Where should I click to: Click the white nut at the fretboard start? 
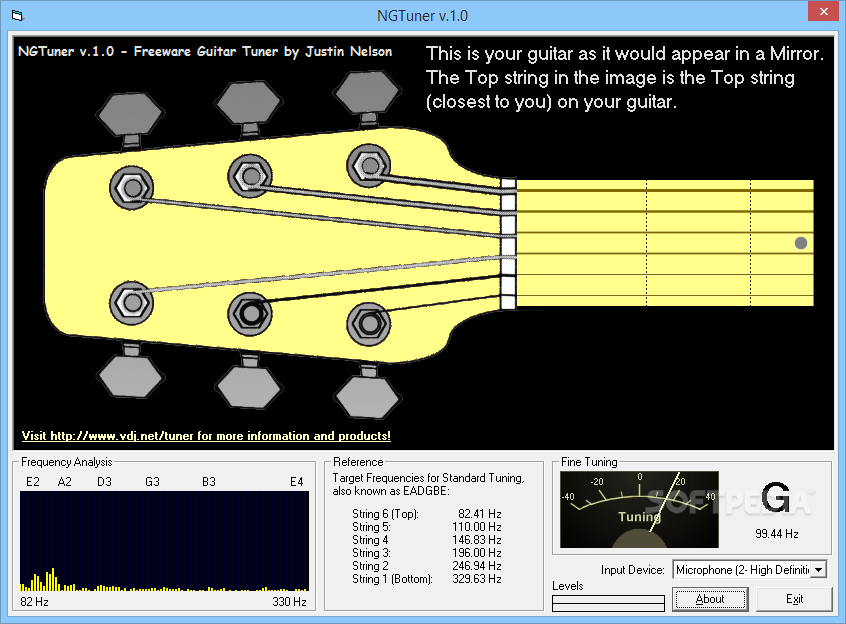pos(508,244)
